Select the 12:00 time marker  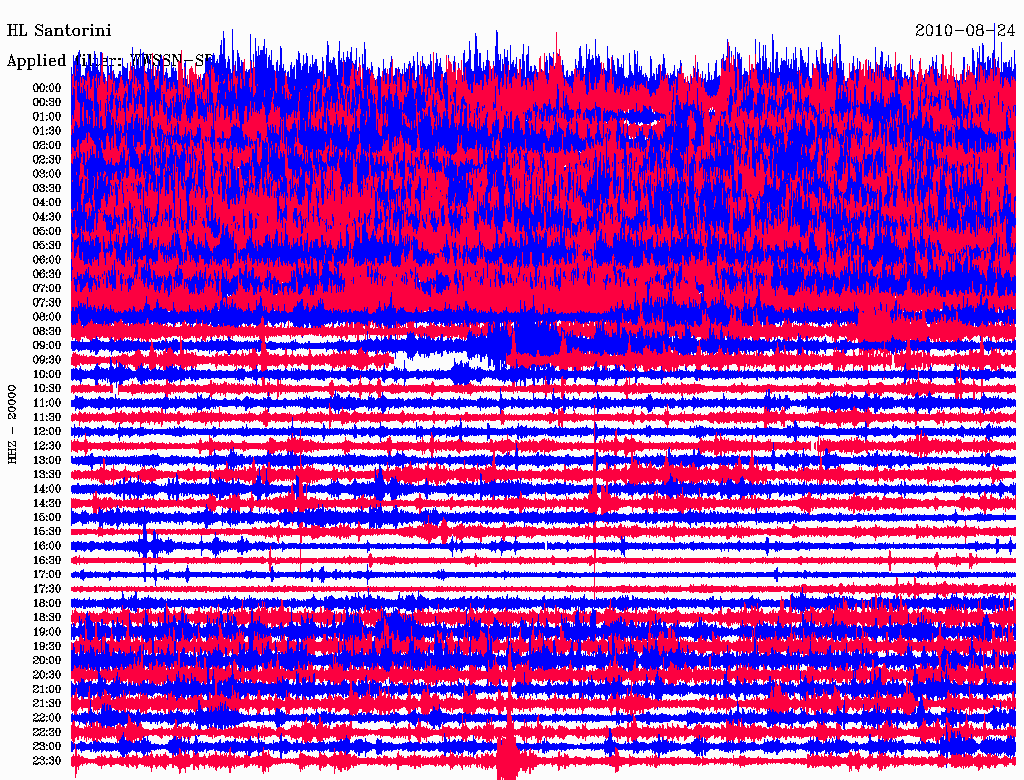point(47,431)
